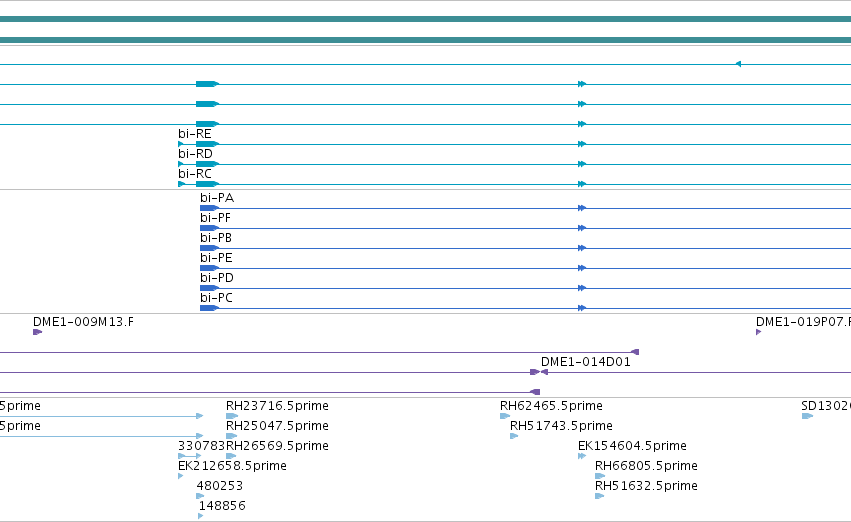
Task: Click the bi-PD protein label
Action: 217,278
